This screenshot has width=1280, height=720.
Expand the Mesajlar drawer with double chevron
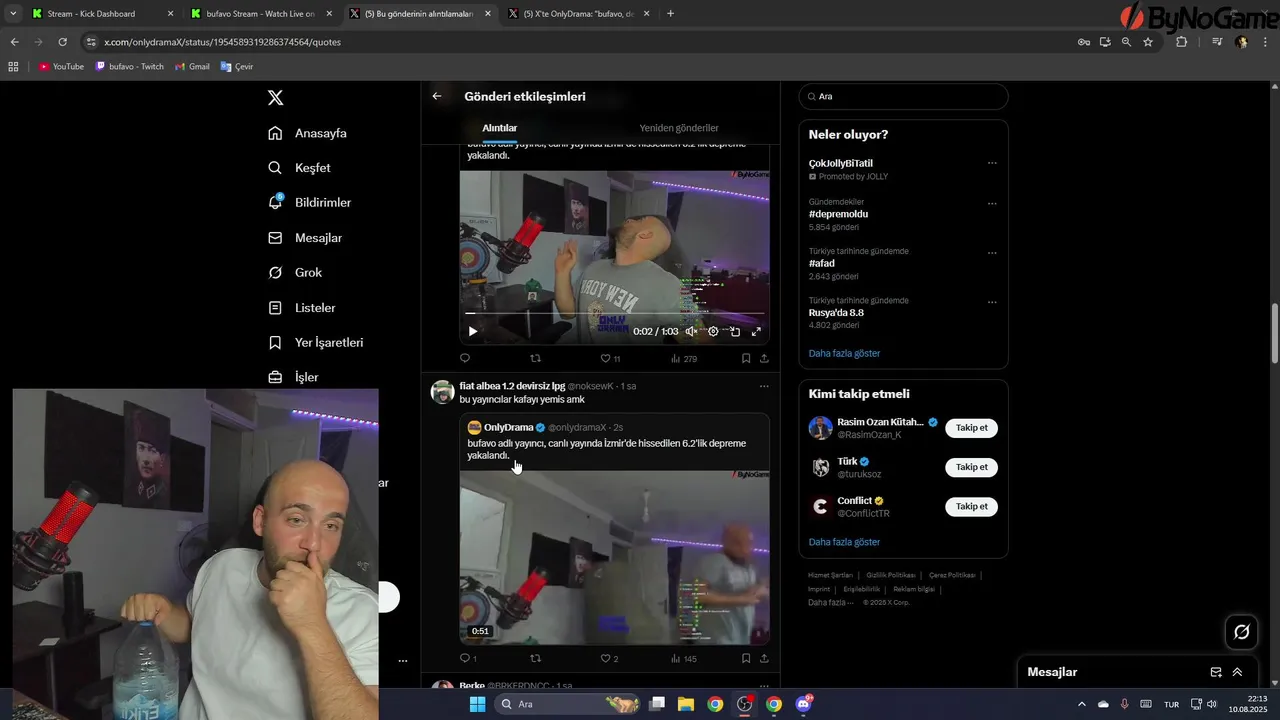pyautogui.click(x=1237, y=672)
